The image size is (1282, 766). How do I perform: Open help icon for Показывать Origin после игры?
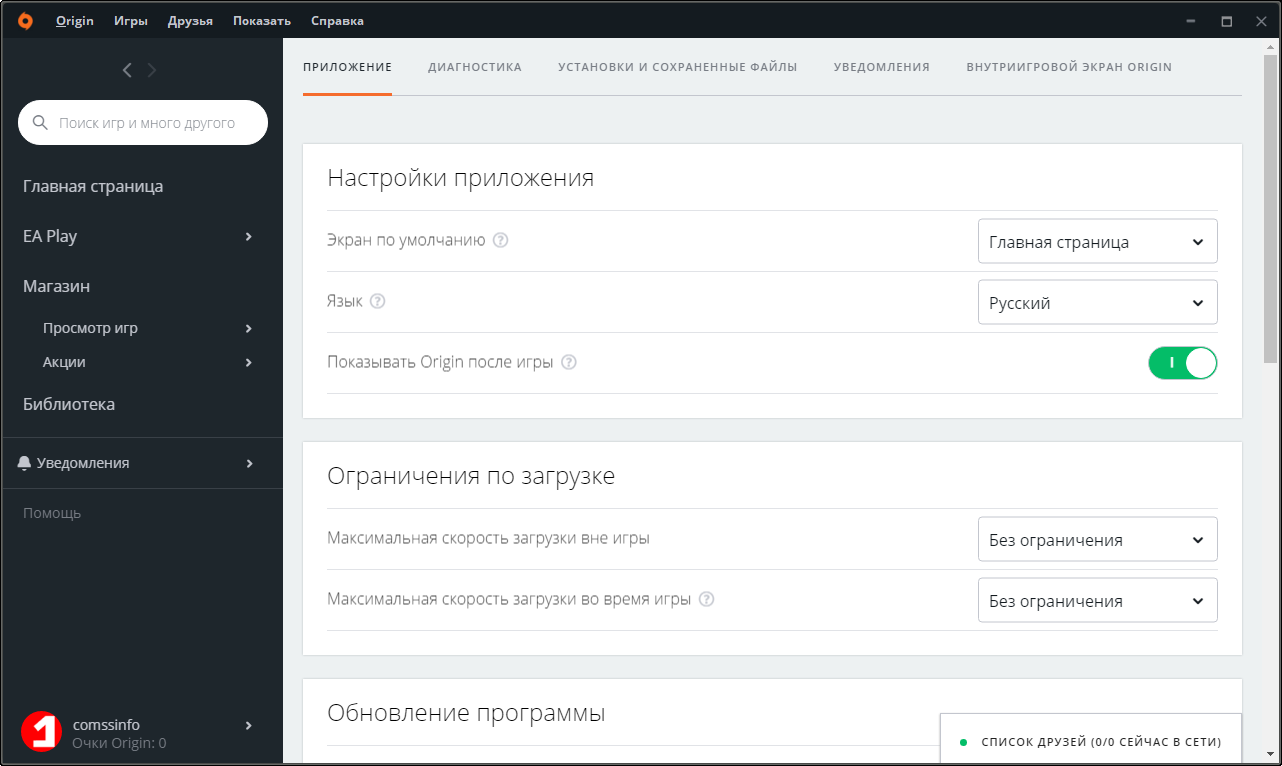569,362
